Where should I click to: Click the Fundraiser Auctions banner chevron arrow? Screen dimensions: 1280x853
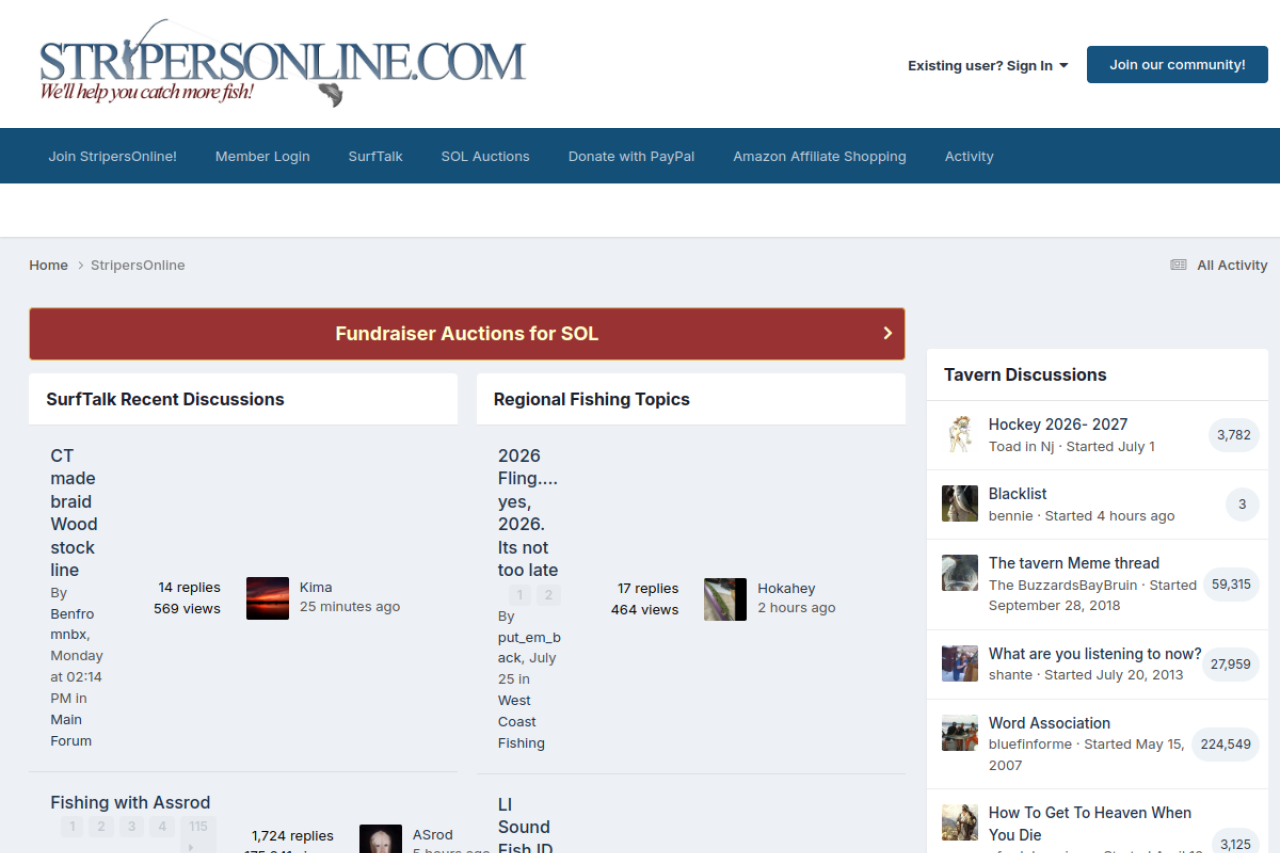pyautogui.click(x=887, y=333)
